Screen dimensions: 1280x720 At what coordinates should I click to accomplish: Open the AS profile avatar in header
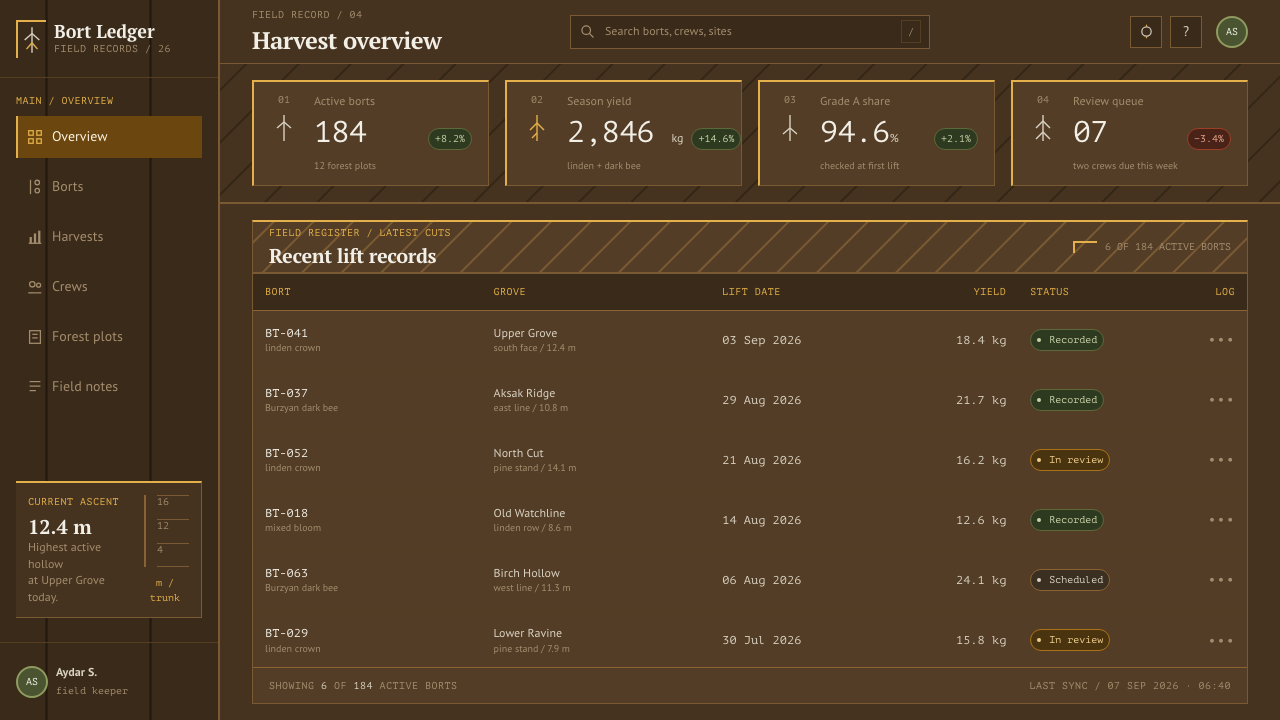pos(1232,32)
